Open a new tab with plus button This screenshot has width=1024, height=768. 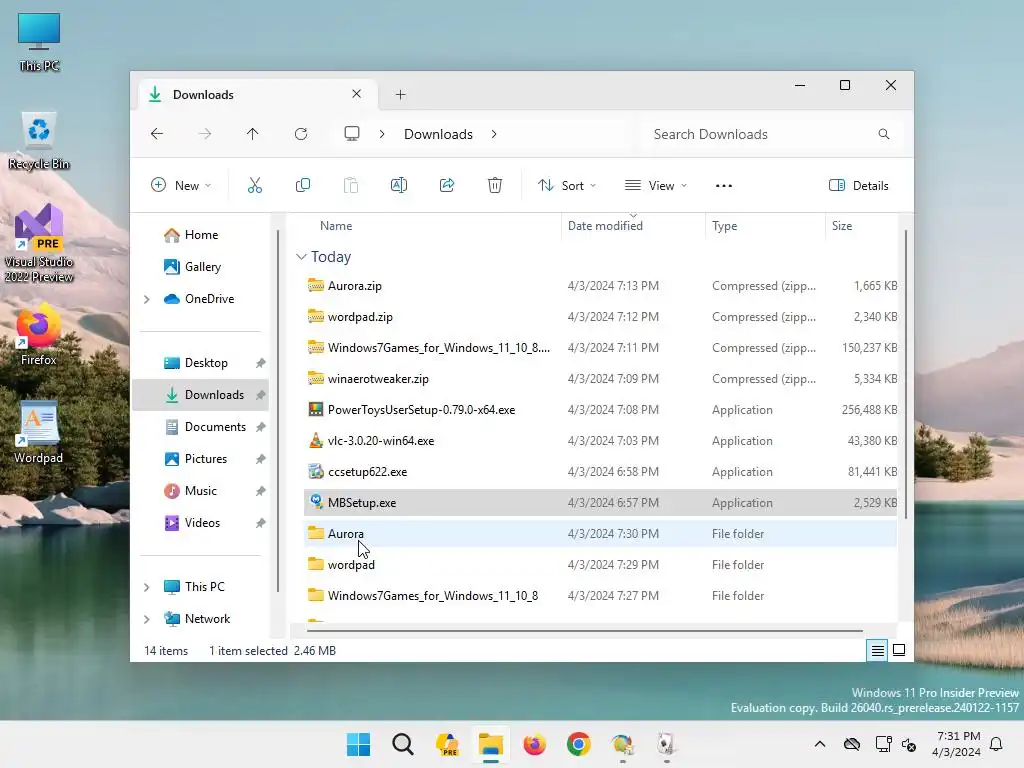pos(400,95)
